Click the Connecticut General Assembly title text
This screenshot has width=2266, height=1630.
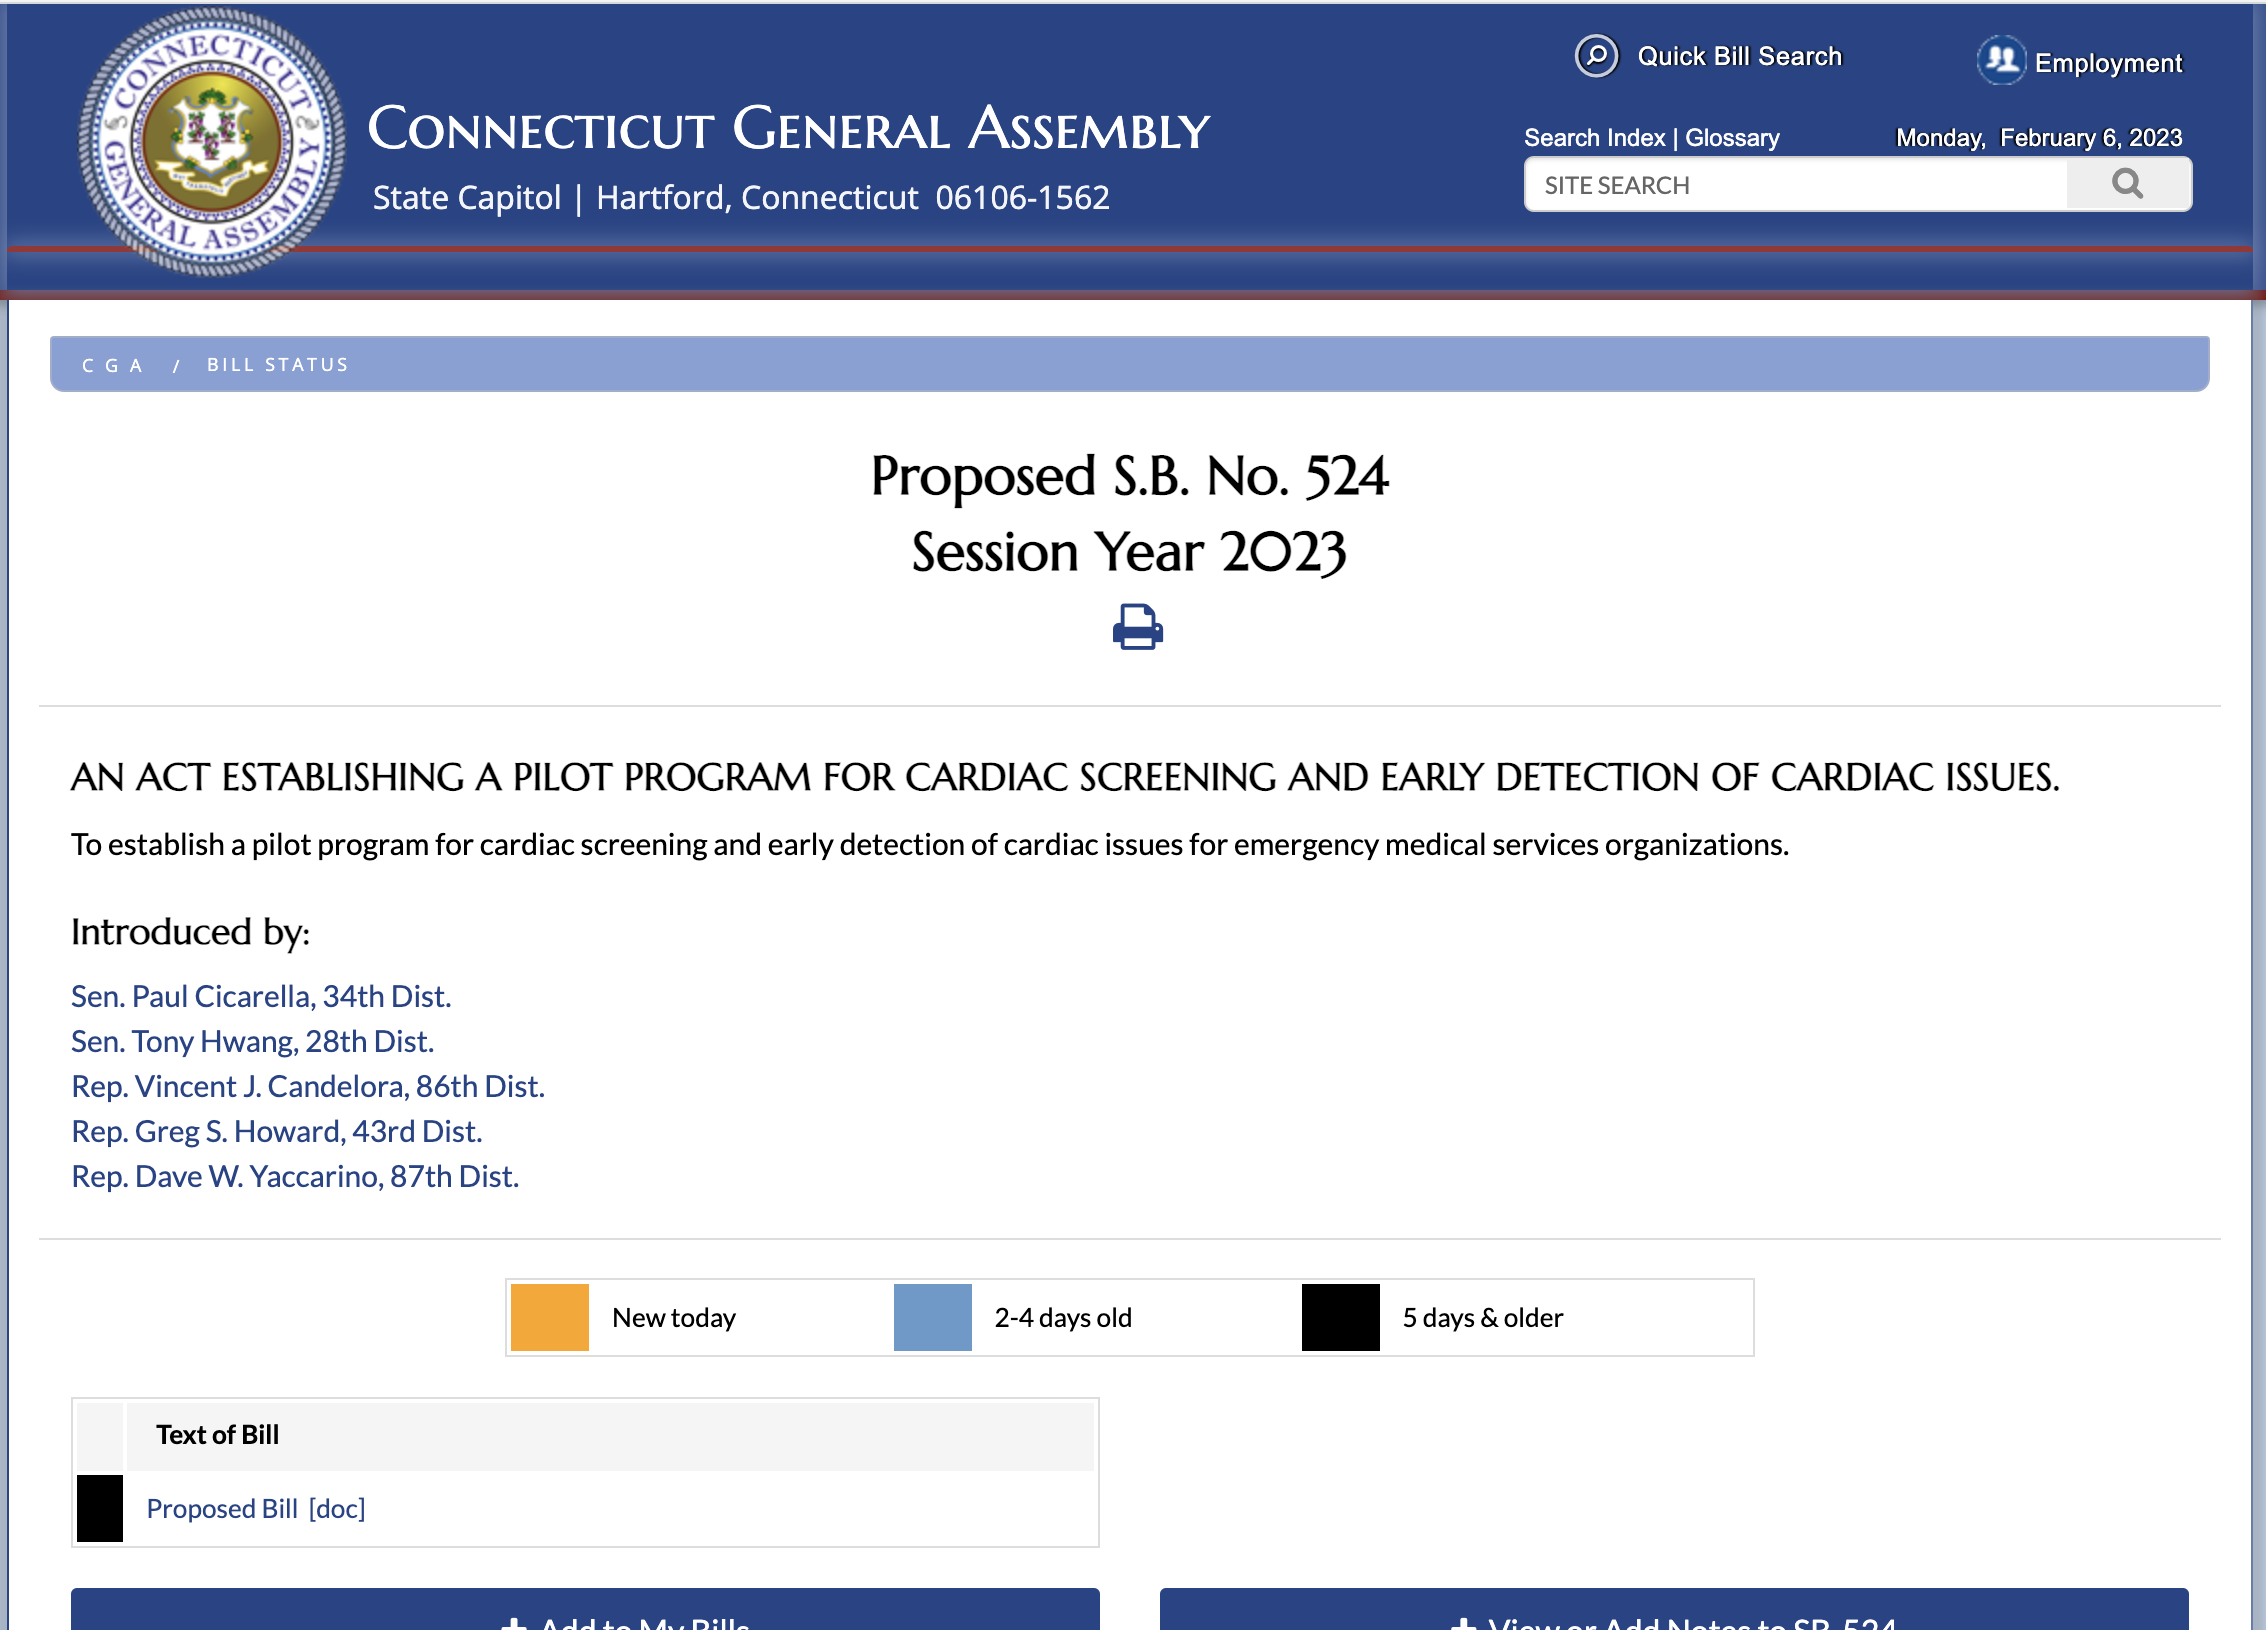[789, 129]
